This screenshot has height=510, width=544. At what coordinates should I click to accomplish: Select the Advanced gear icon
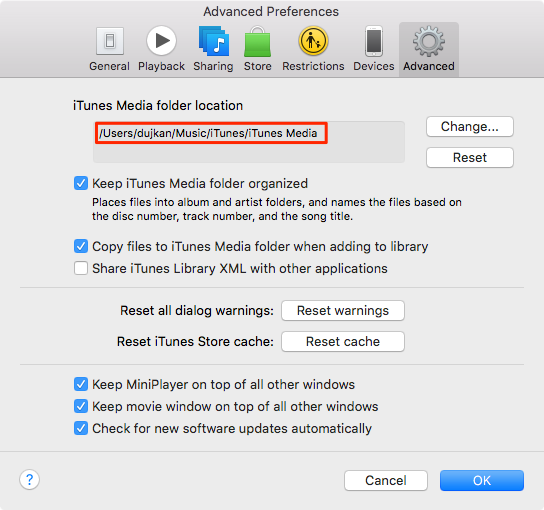tap(429, 41)
